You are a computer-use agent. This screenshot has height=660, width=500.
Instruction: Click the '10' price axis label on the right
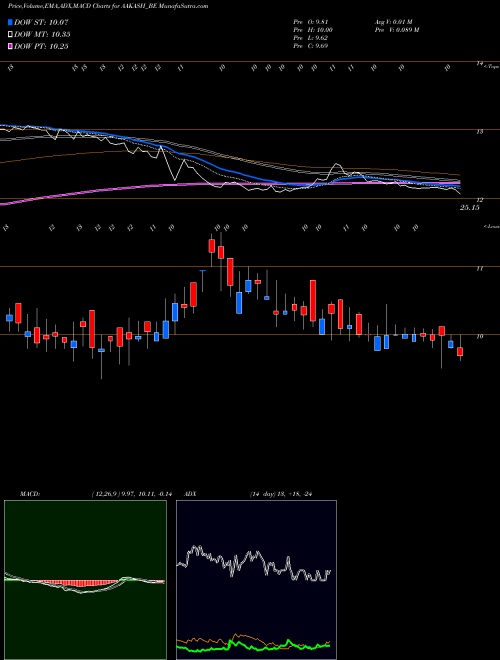pyautogui.click(x=479, y=336)
